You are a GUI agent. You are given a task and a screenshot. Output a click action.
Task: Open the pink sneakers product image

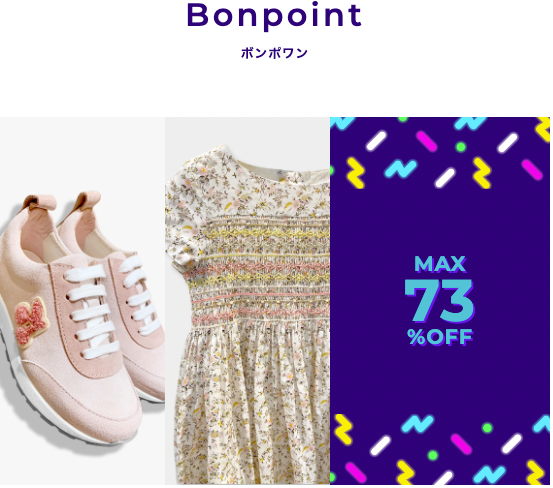(82, 301)
